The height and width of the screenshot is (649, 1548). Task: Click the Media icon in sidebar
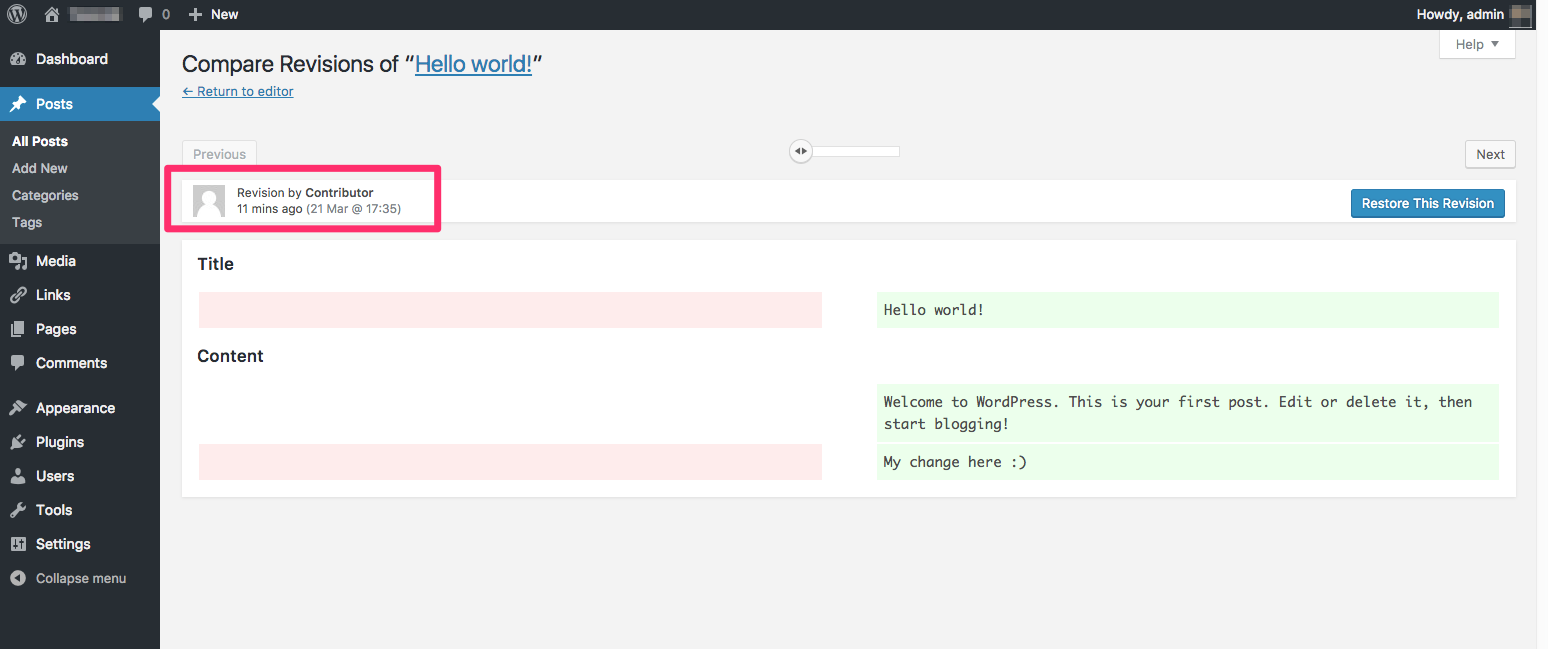18,261
